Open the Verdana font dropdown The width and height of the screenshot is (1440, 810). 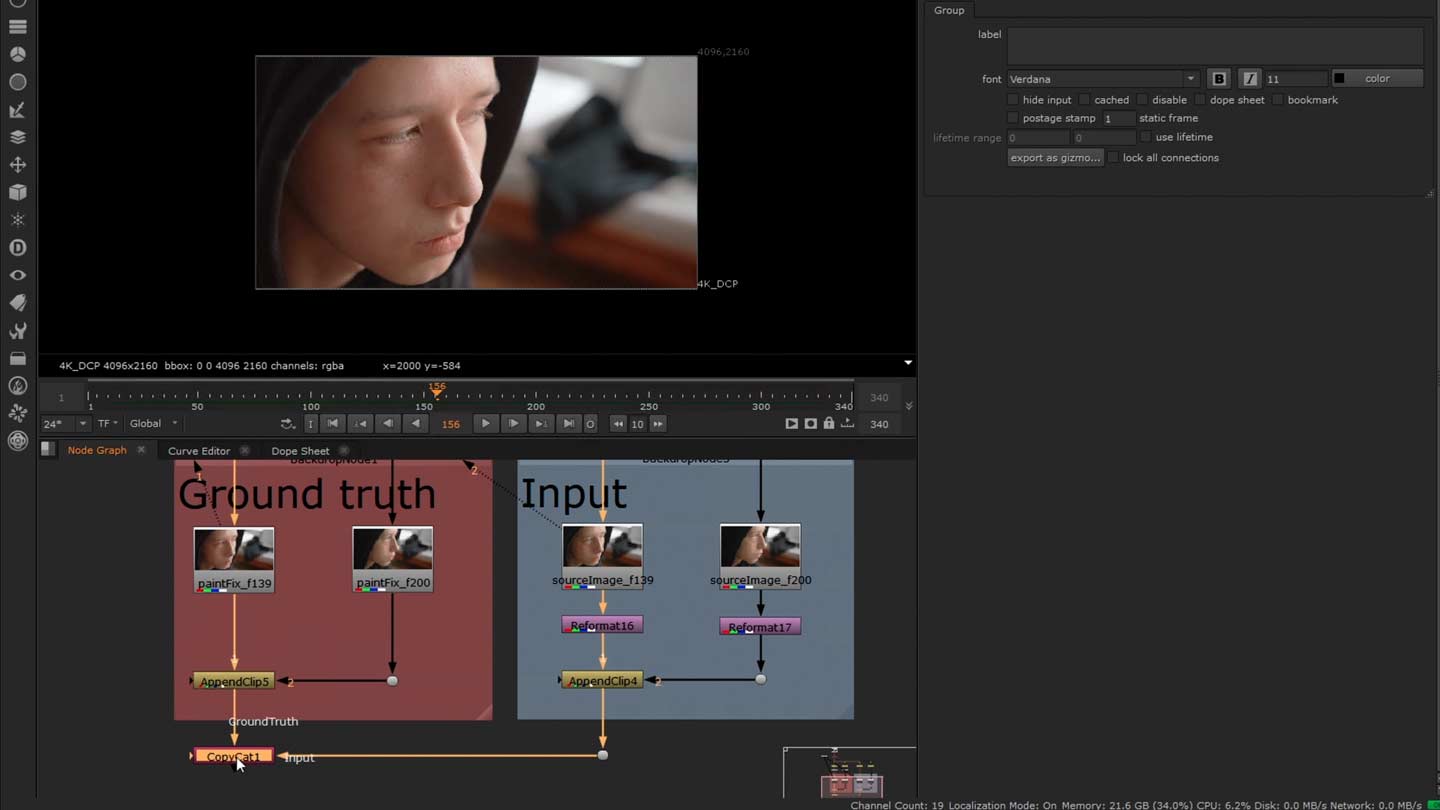pos(1190,78)
